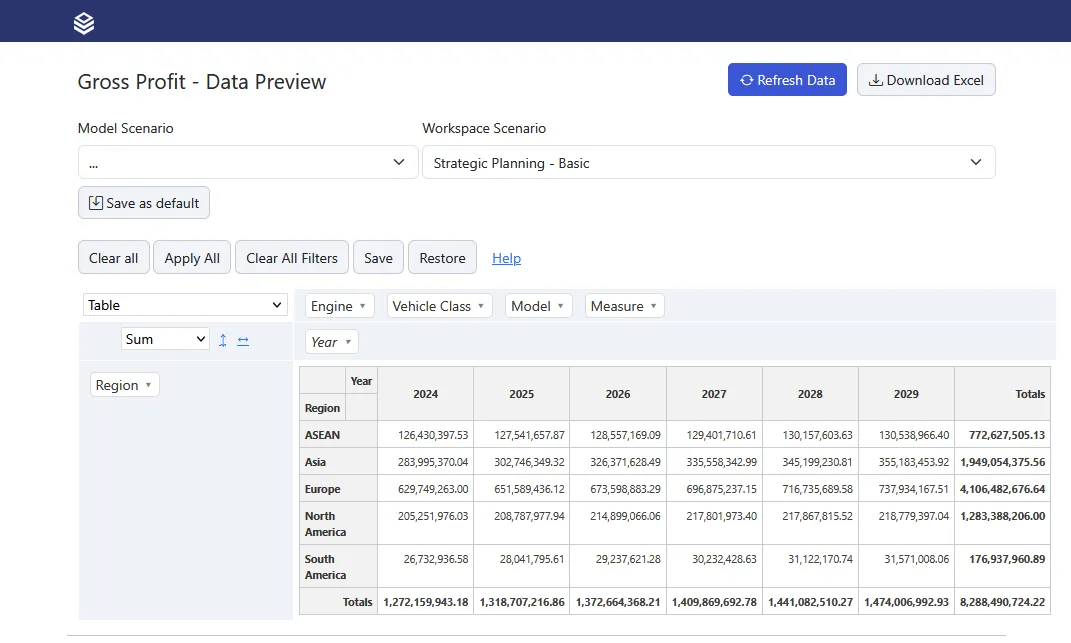Click the Restore button
Viewport: 1071px width, 643px height.
click(x=442, y=258)
